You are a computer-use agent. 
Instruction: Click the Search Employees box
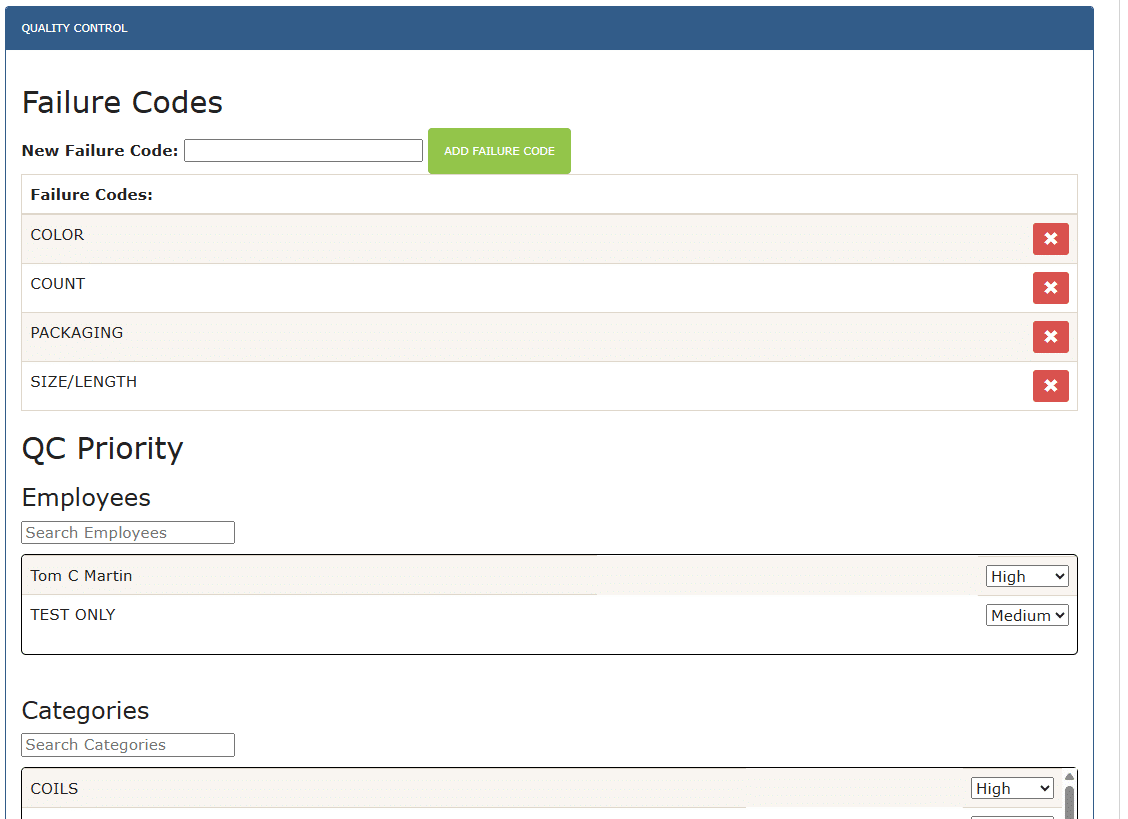(128, 533)
